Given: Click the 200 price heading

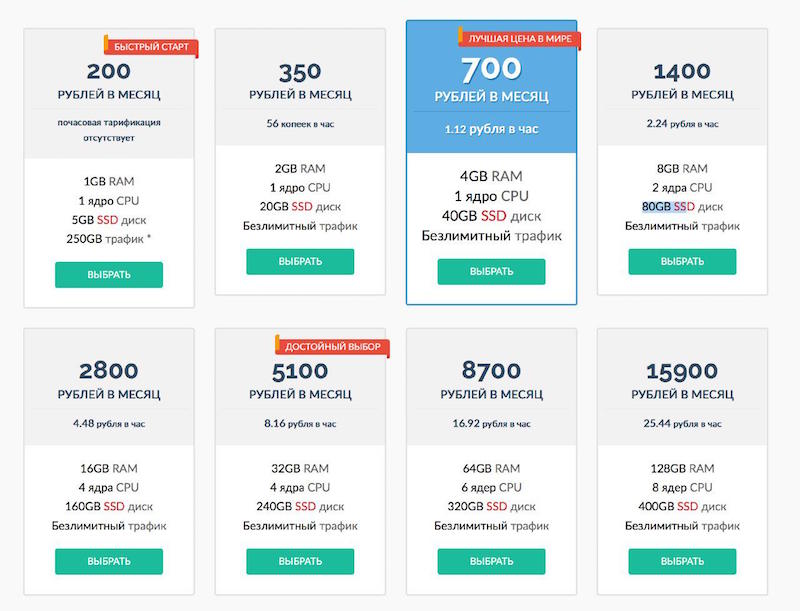Looking at the screenshot, I should (x=108, y=71).
